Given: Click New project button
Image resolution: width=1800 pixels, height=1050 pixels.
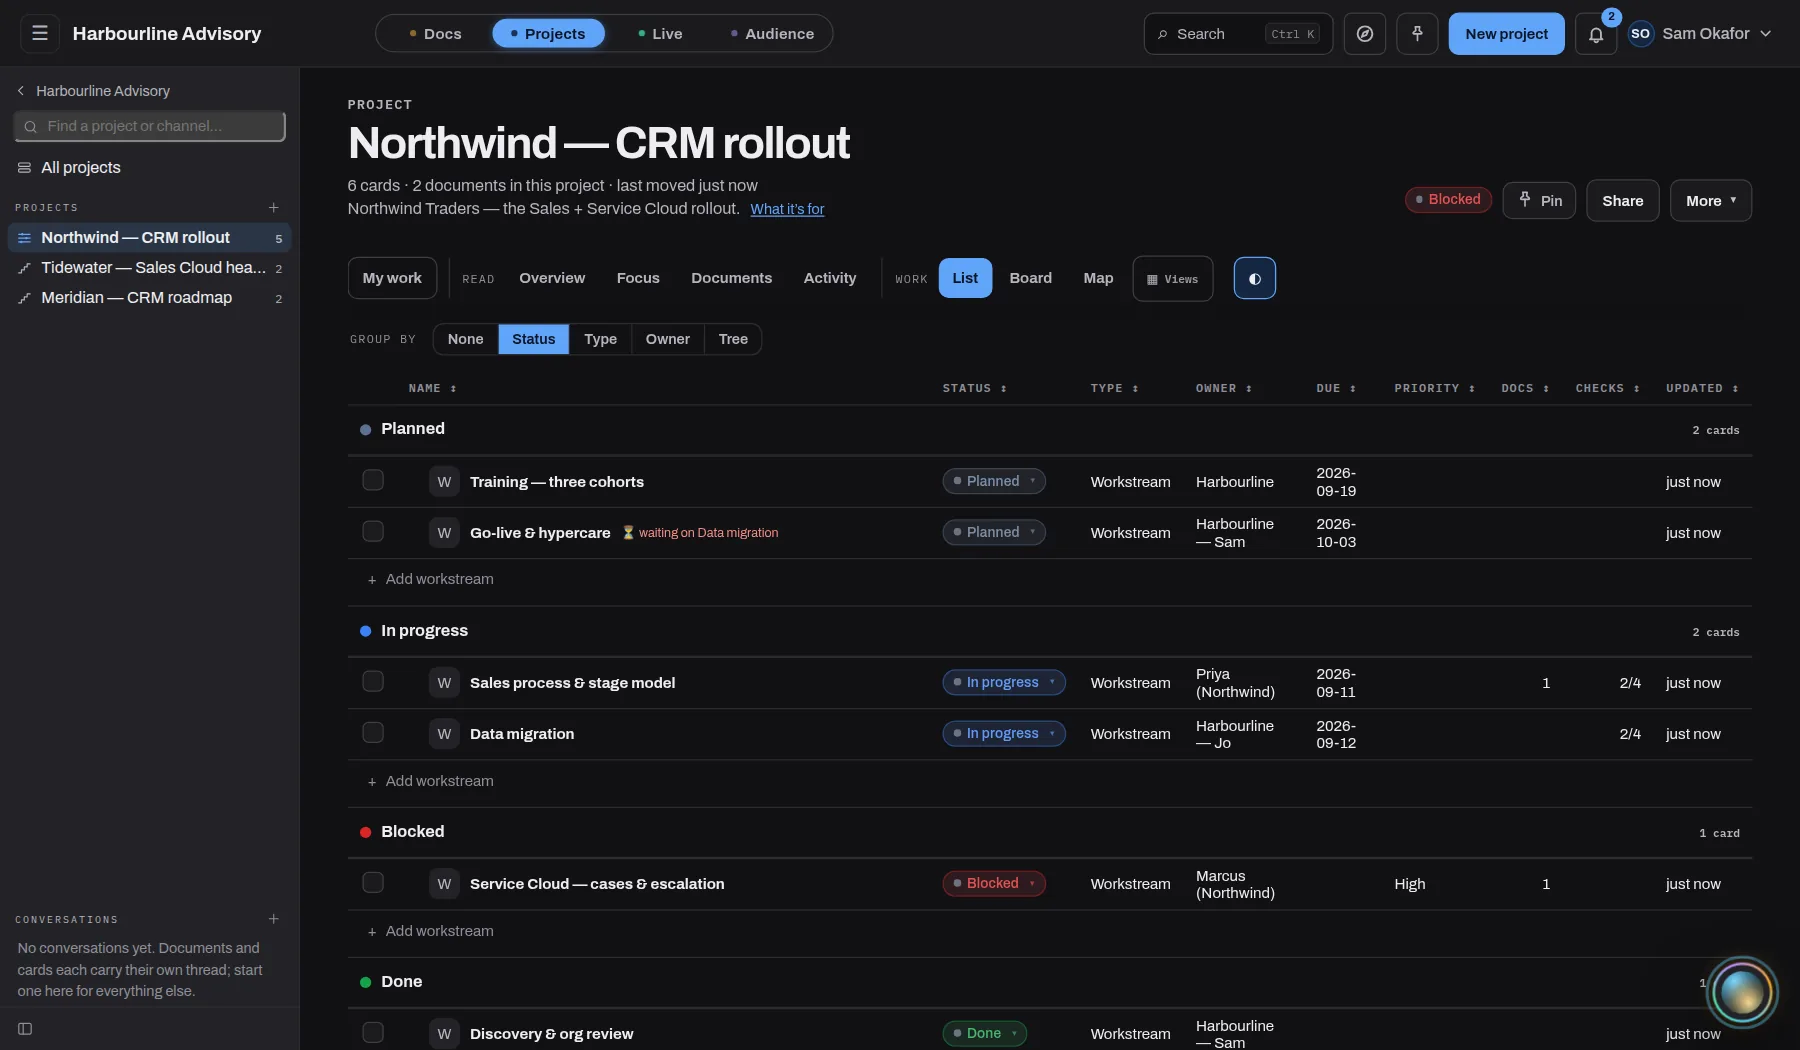Looking at the screenshot, I should click(1506, 34).
